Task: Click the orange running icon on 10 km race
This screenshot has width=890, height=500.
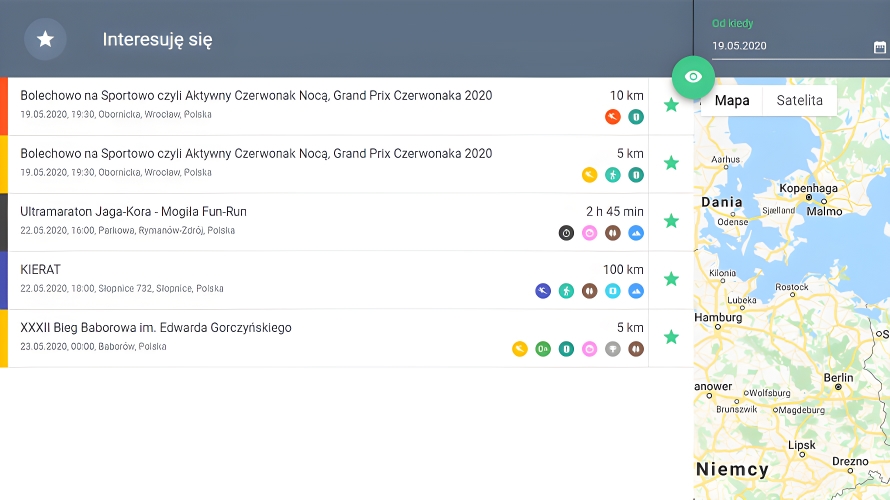Action: (613, 117)
